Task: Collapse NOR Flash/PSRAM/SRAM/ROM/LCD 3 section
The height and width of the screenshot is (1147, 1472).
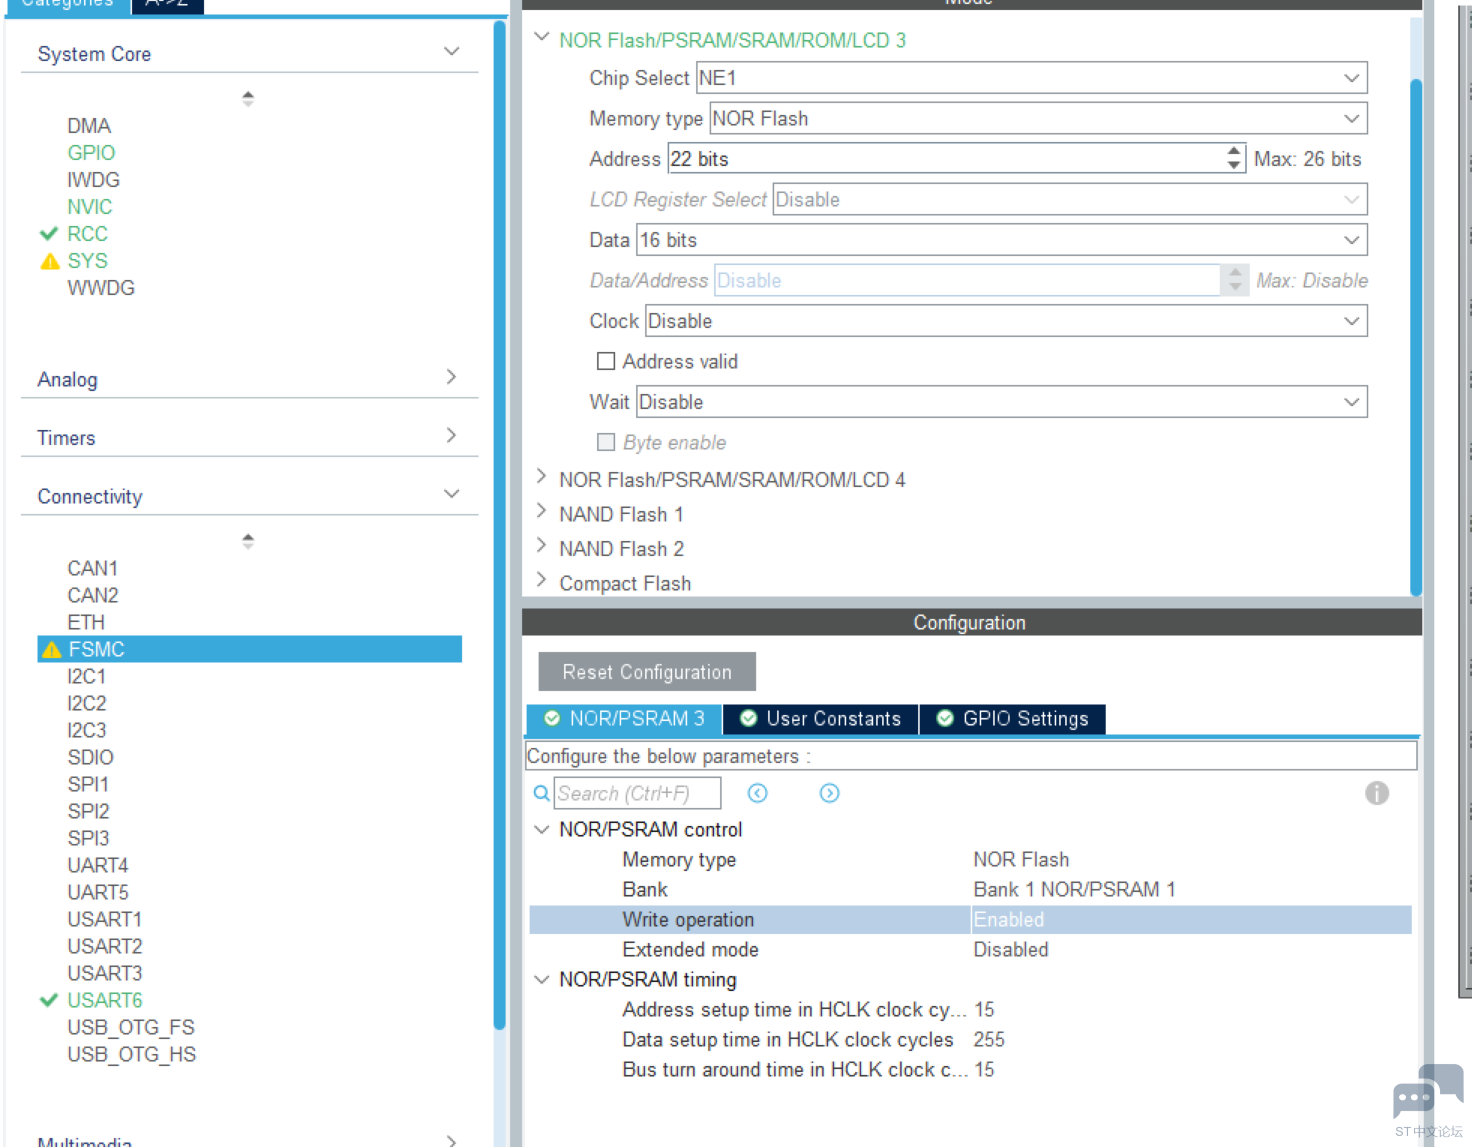Action: point(542,37)
